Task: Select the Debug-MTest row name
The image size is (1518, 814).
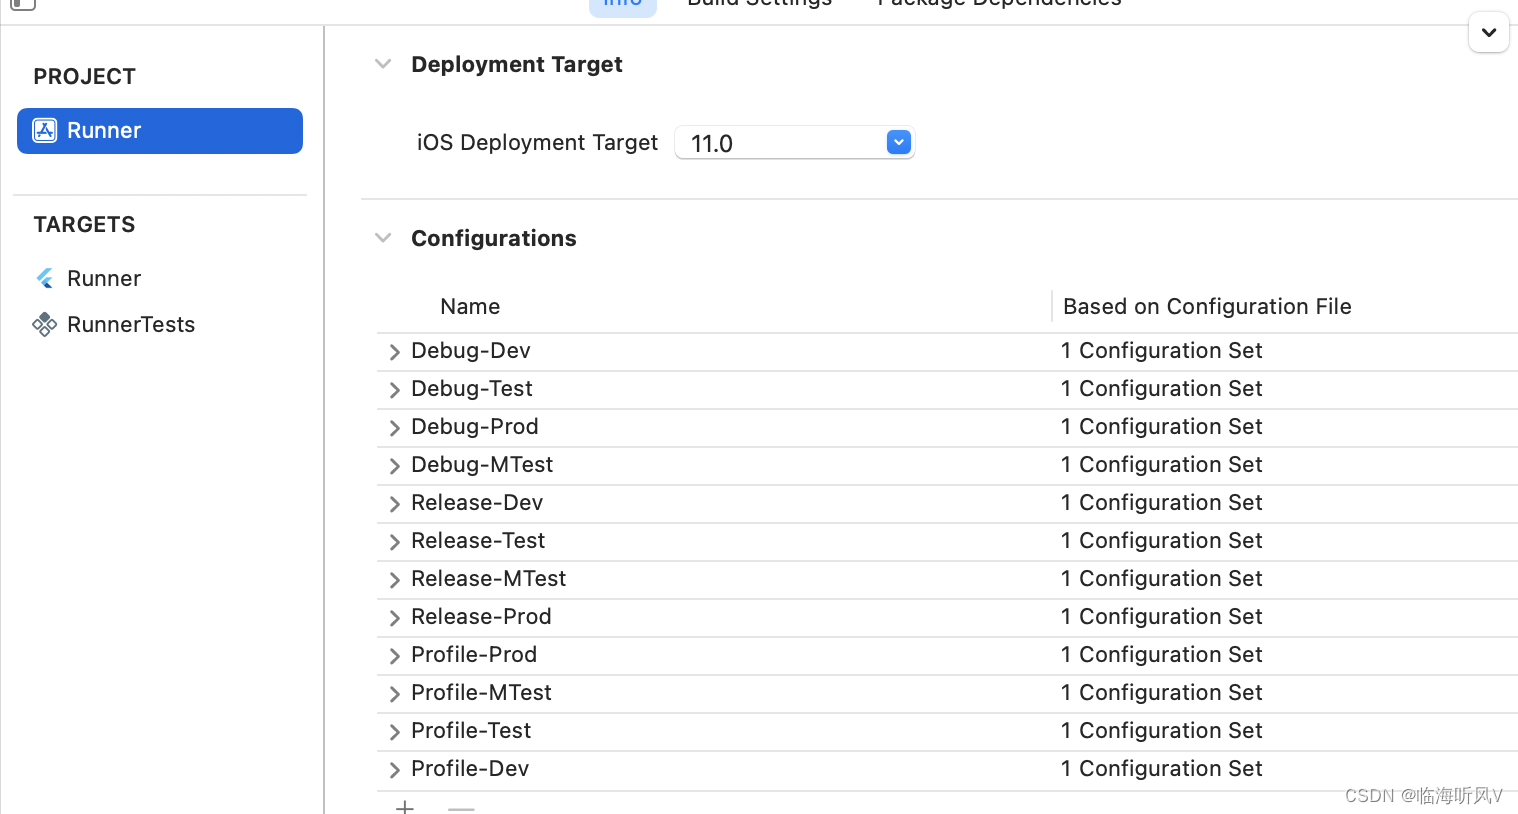Action: (482, 465)
